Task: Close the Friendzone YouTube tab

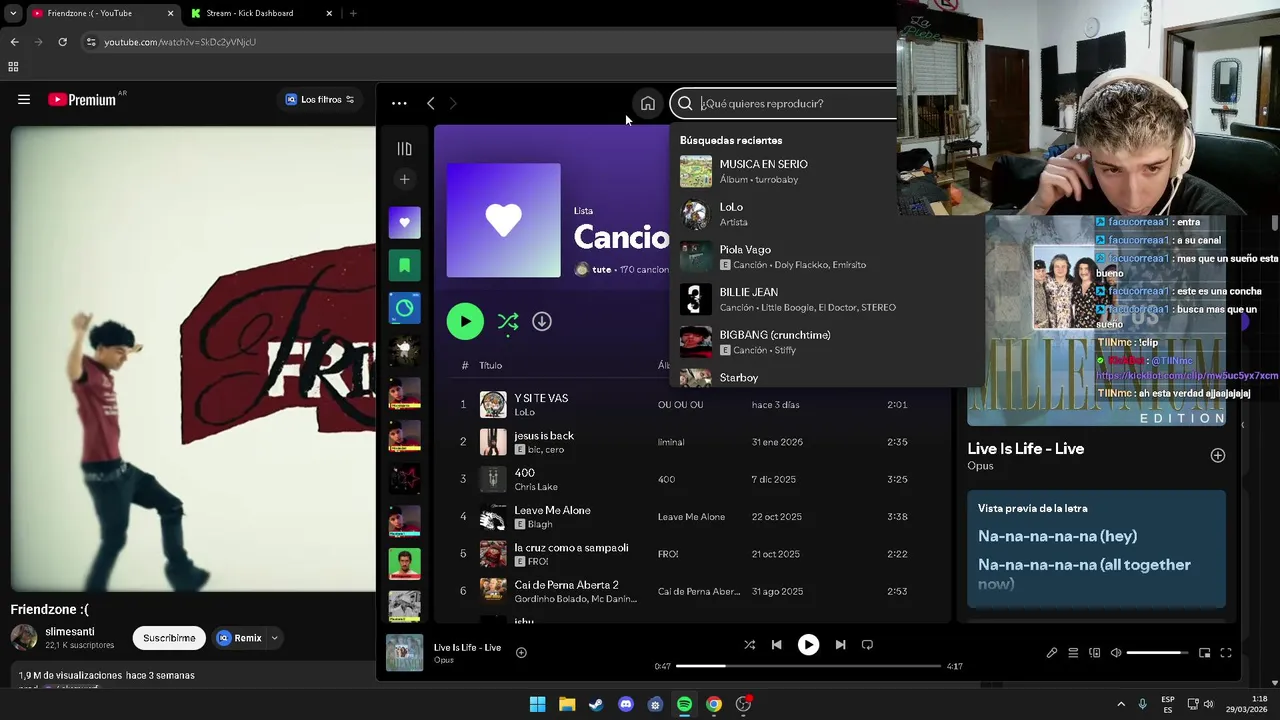Action: pyautogui.click(x=170, y=13)
